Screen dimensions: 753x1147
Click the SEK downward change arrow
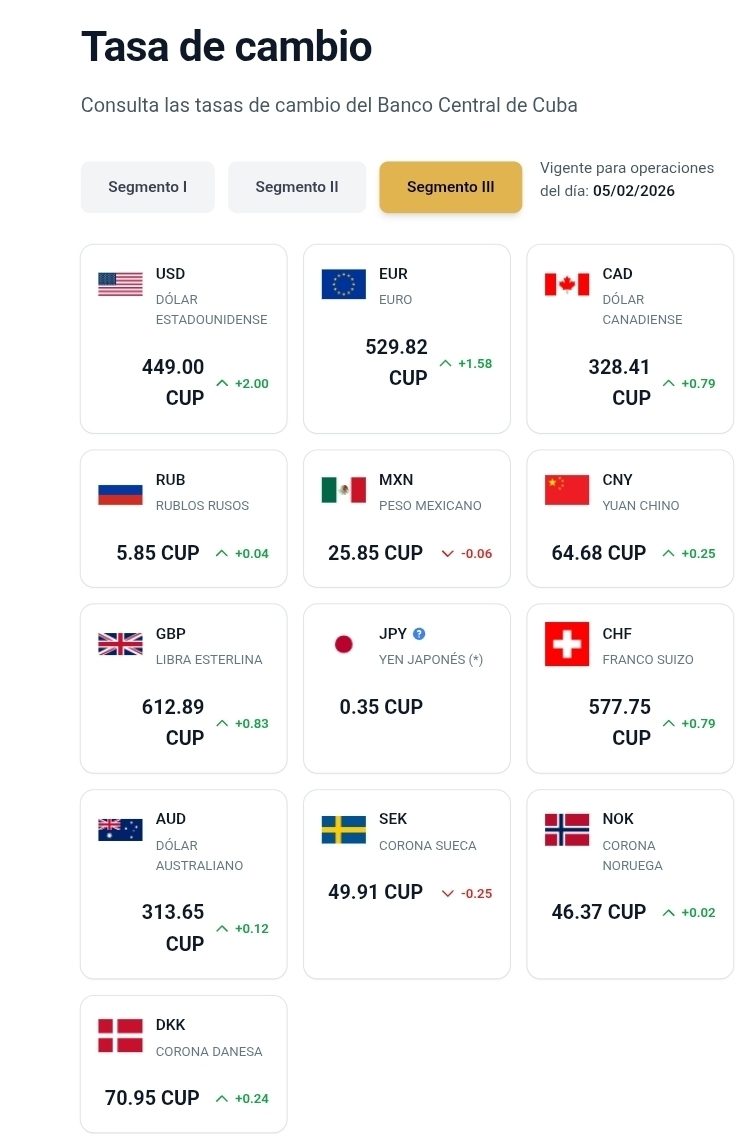(446, 893)
